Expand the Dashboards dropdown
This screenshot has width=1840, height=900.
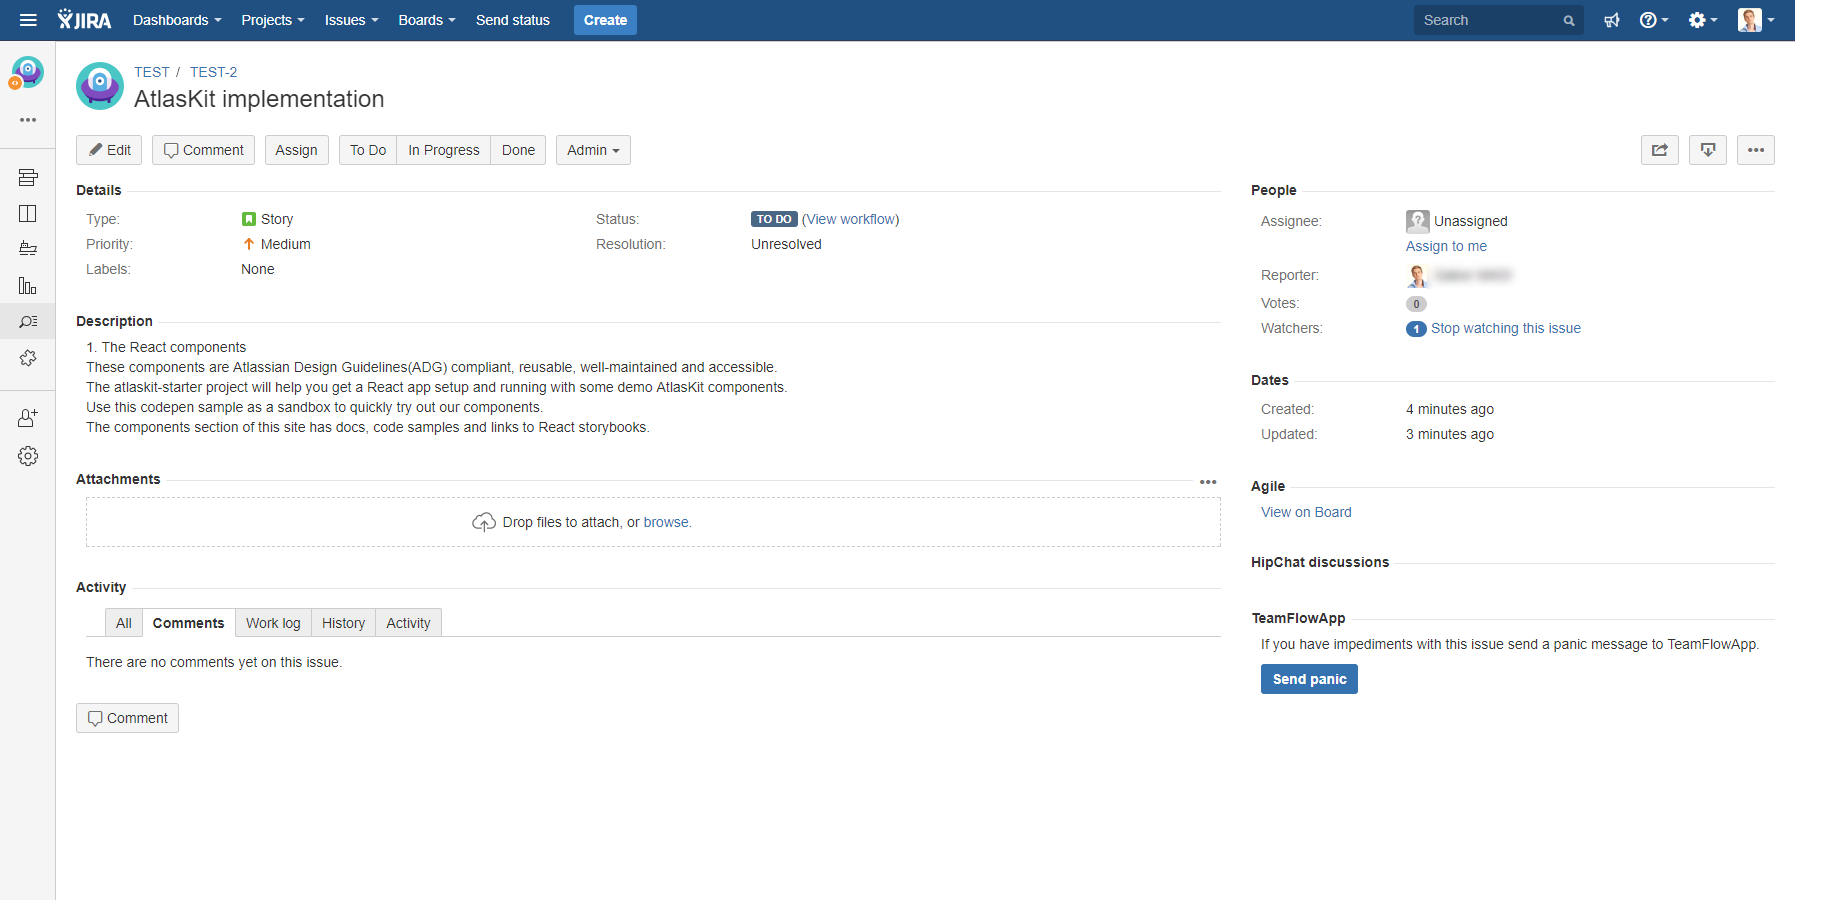tap(177, 20)
